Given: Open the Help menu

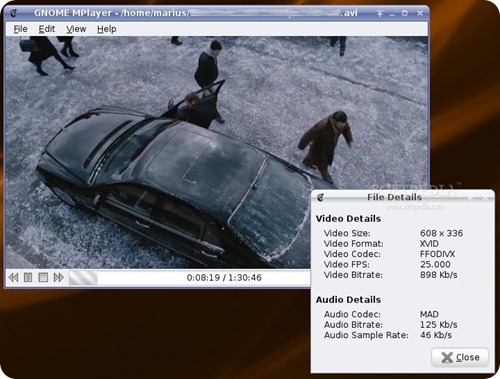Looking at the screenshot, I should tap(107, 29).
